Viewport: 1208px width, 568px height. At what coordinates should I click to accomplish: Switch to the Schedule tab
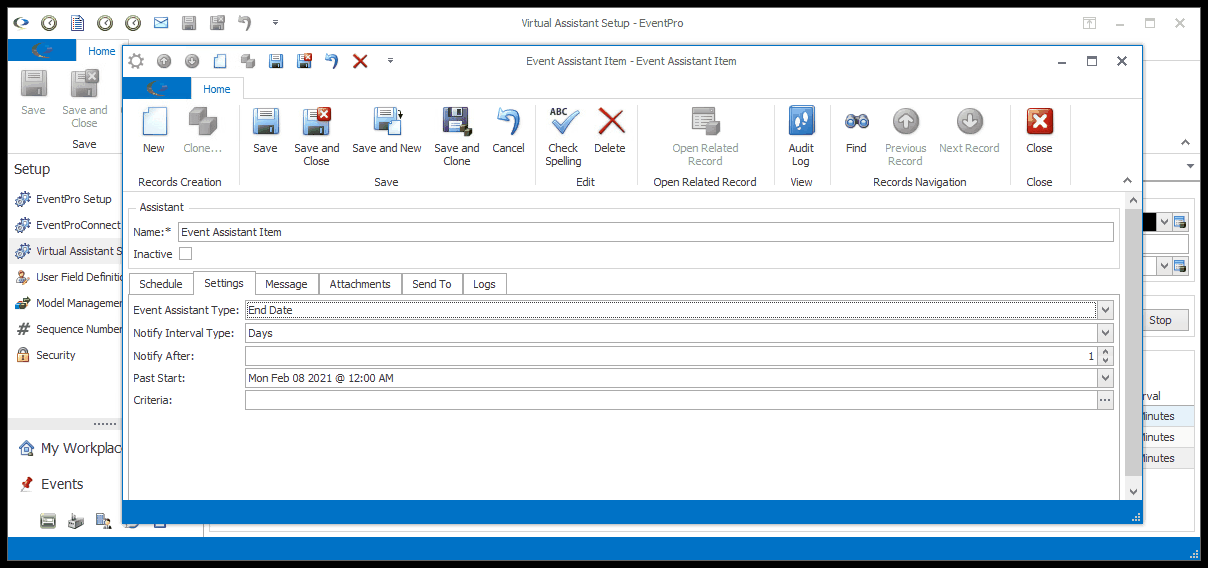(160, 284)
